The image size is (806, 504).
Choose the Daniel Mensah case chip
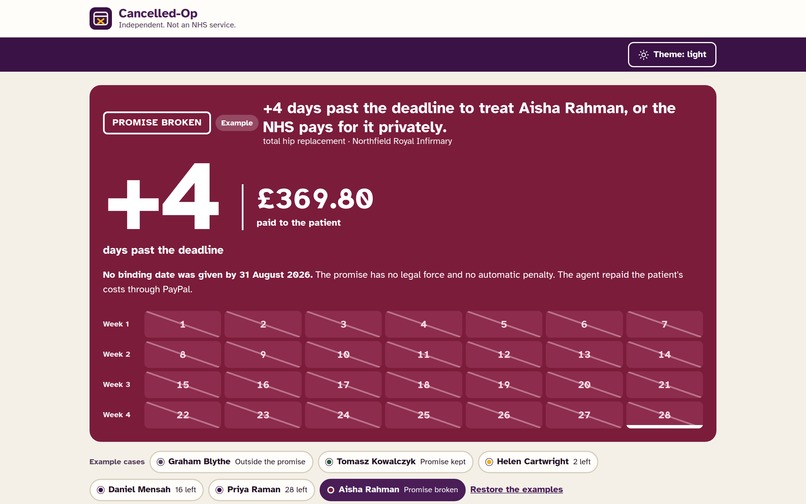click(146, 490)
